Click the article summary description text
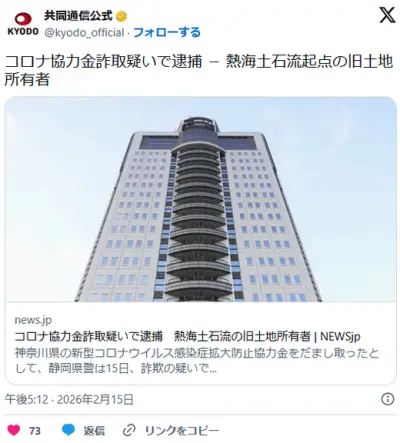This screenshot has height=443, width=400. [x=197, y=361]
